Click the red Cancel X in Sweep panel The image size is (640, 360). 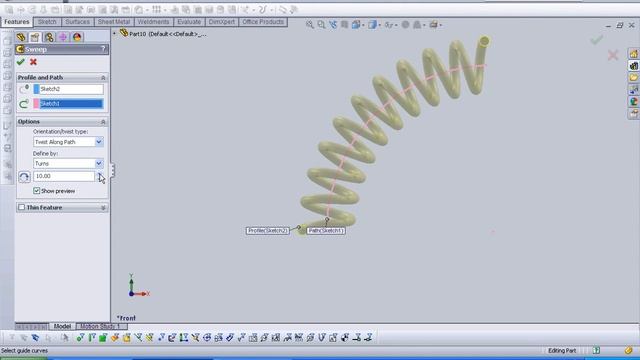[33, 62]
